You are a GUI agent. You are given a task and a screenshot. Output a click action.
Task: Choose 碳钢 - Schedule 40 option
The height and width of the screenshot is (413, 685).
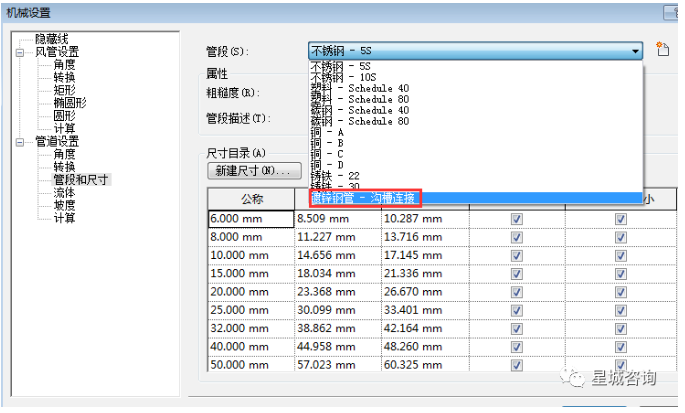coord(476,110)
